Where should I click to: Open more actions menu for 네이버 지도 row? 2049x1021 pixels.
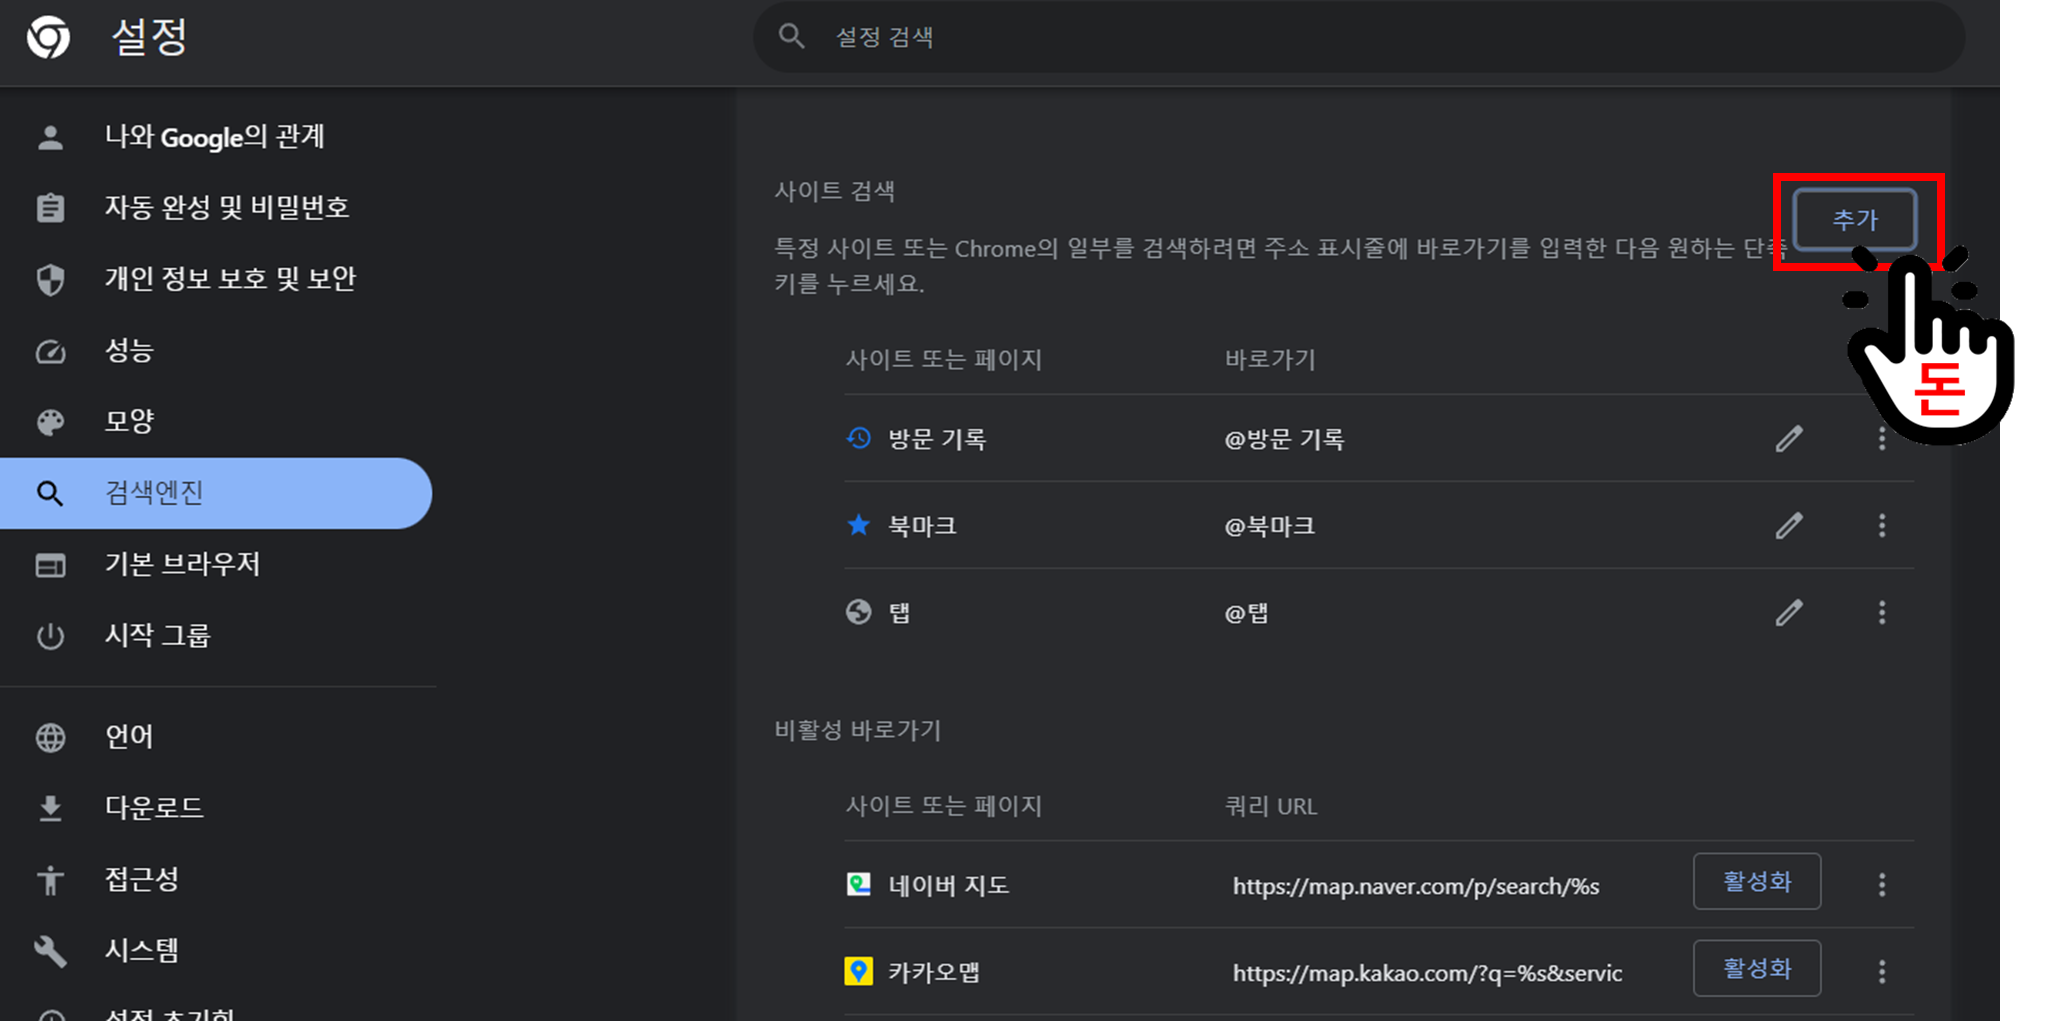coord(1882,885)
